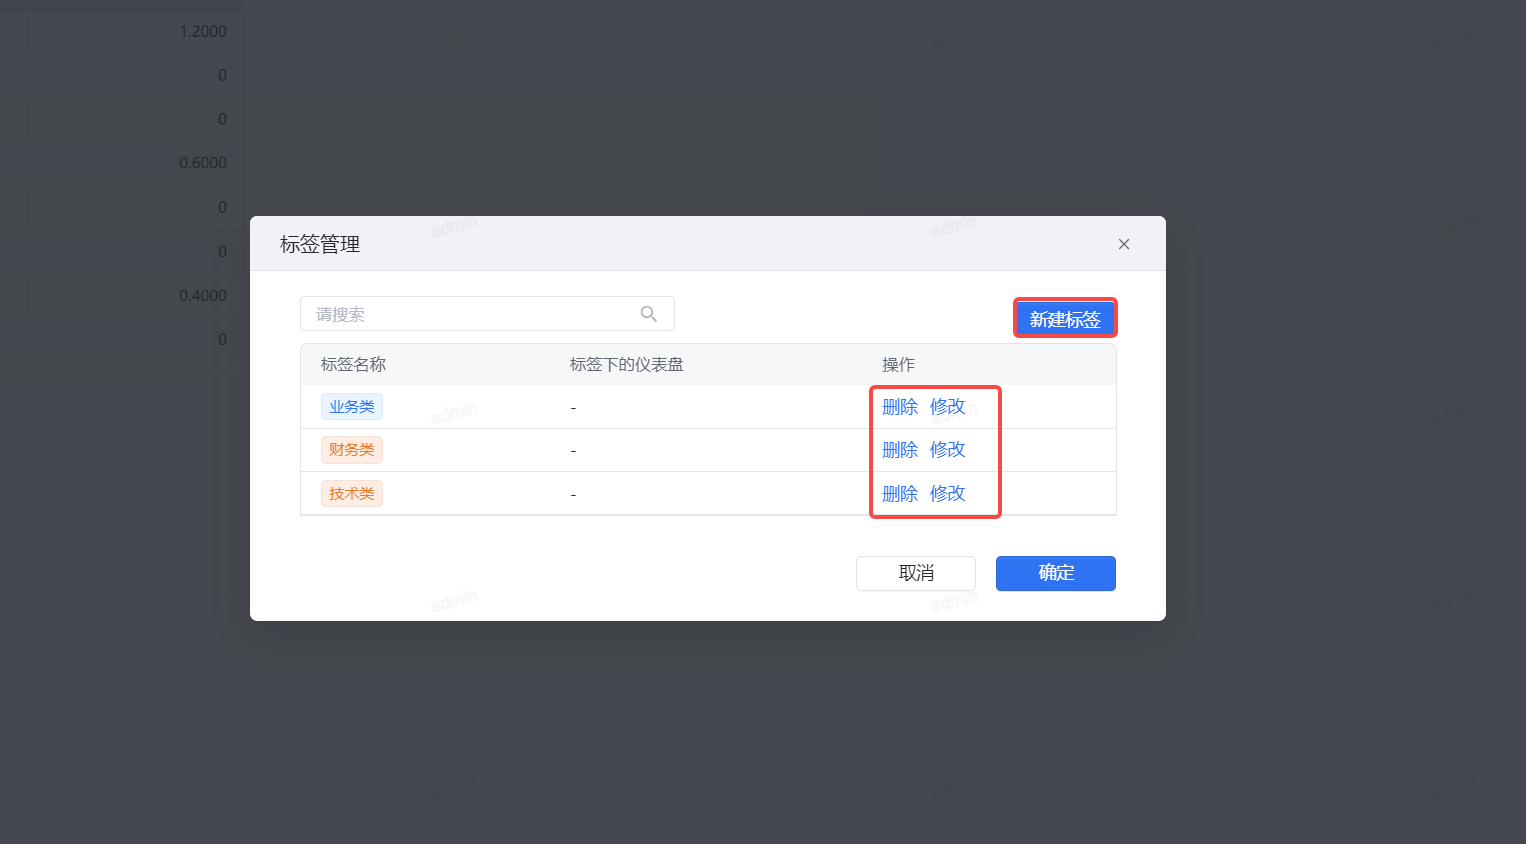
Task: Click the 1.2000 value in background table
Action: click(203, 31)
